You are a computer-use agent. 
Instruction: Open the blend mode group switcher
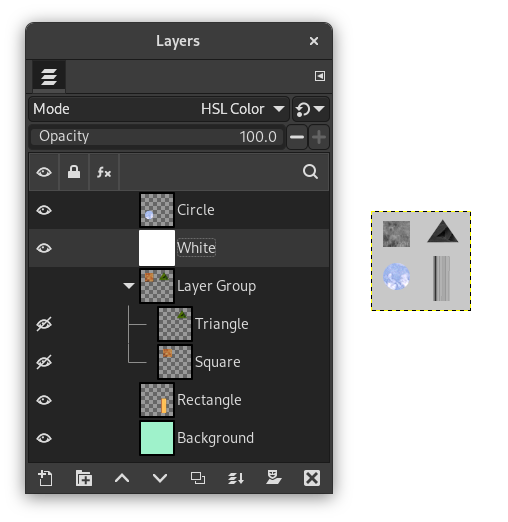pos(311,109)
